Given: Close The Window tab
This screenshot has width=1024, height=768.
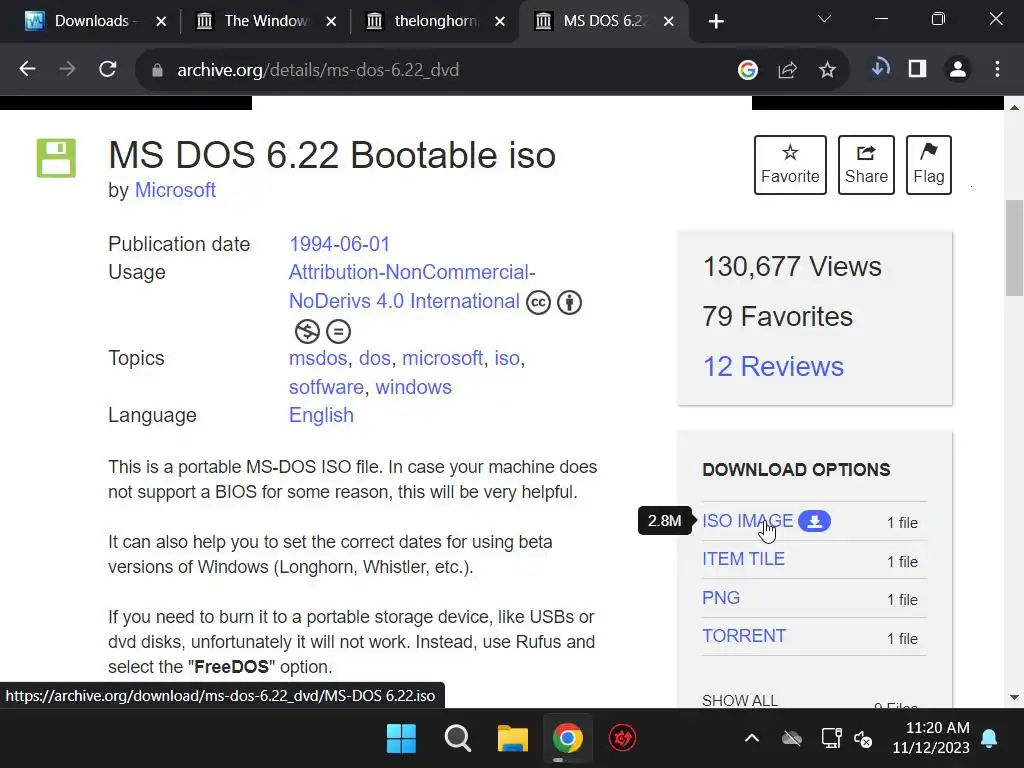Looking at the screenshot, I should tap(331, 22).
